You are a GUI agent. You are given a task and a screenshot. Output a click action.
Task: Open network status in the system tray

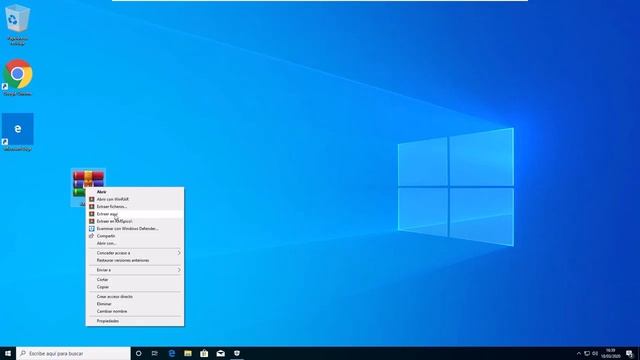587,353
